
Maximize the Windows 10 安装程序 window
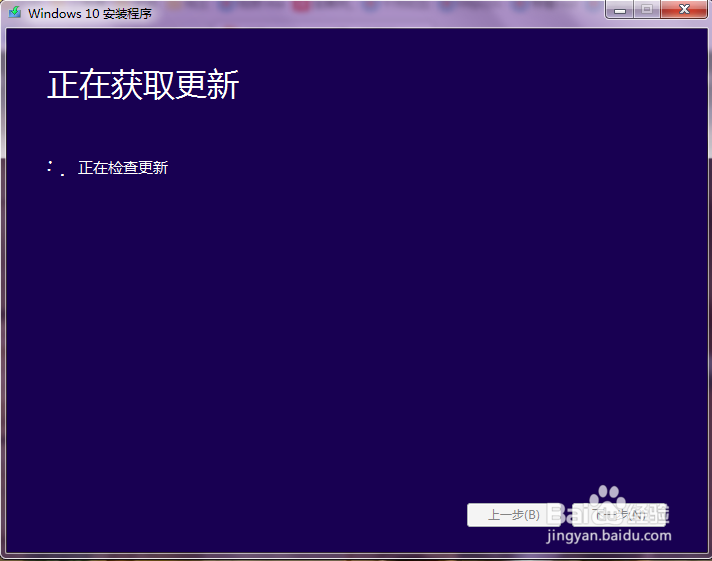tap(647, 10)
